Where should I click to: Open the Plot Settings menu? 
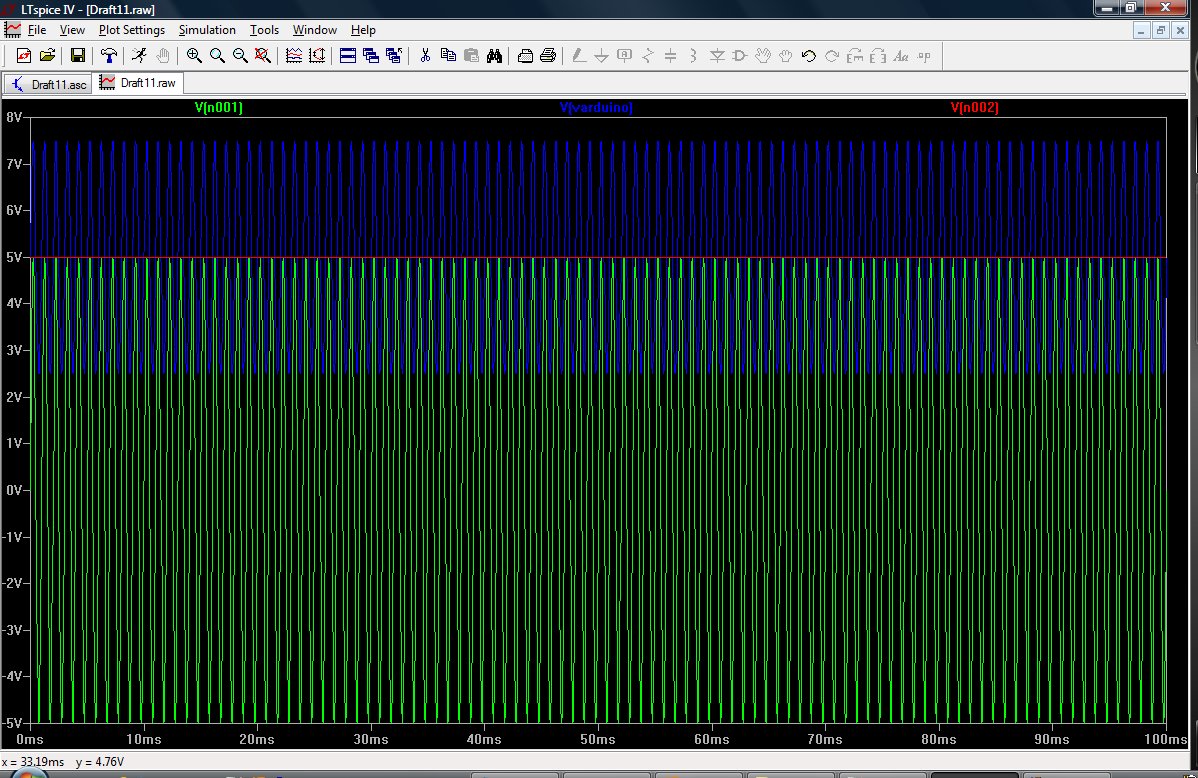pyautogui.click(x=132, y=30)
